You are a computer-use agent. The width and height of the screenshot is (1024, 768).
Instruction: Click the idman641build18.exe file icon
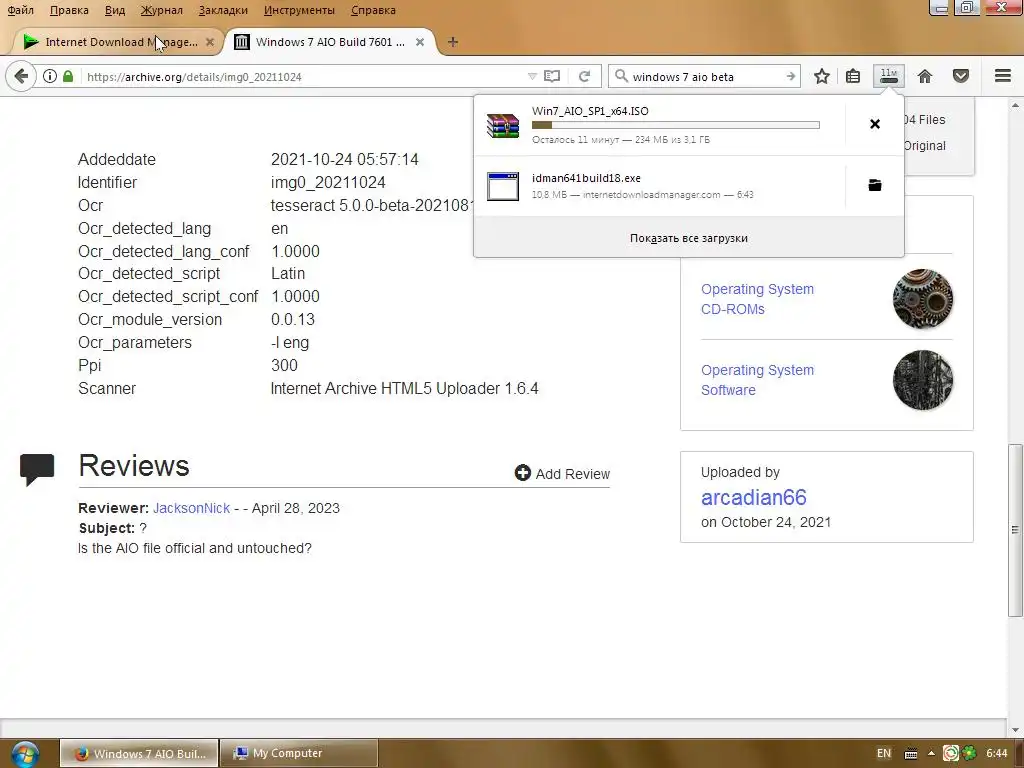point(503,186)
